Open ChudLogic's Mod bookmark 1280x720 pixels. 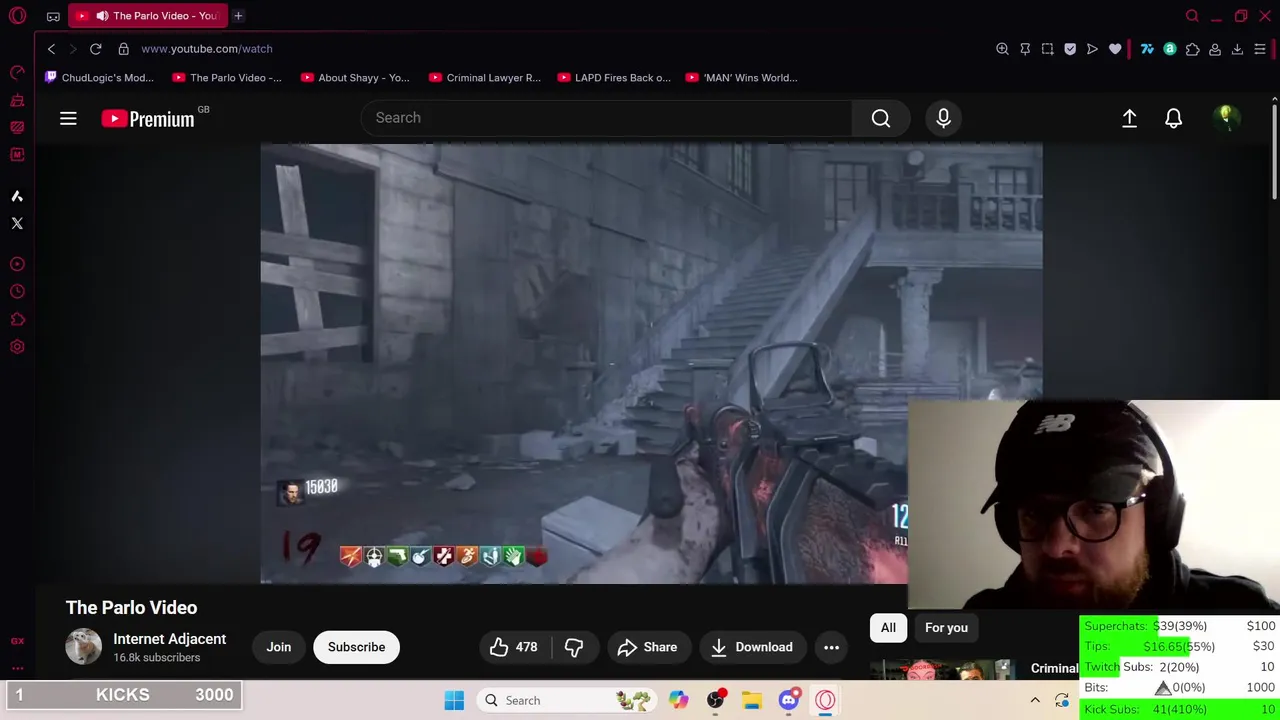[99, 78]
